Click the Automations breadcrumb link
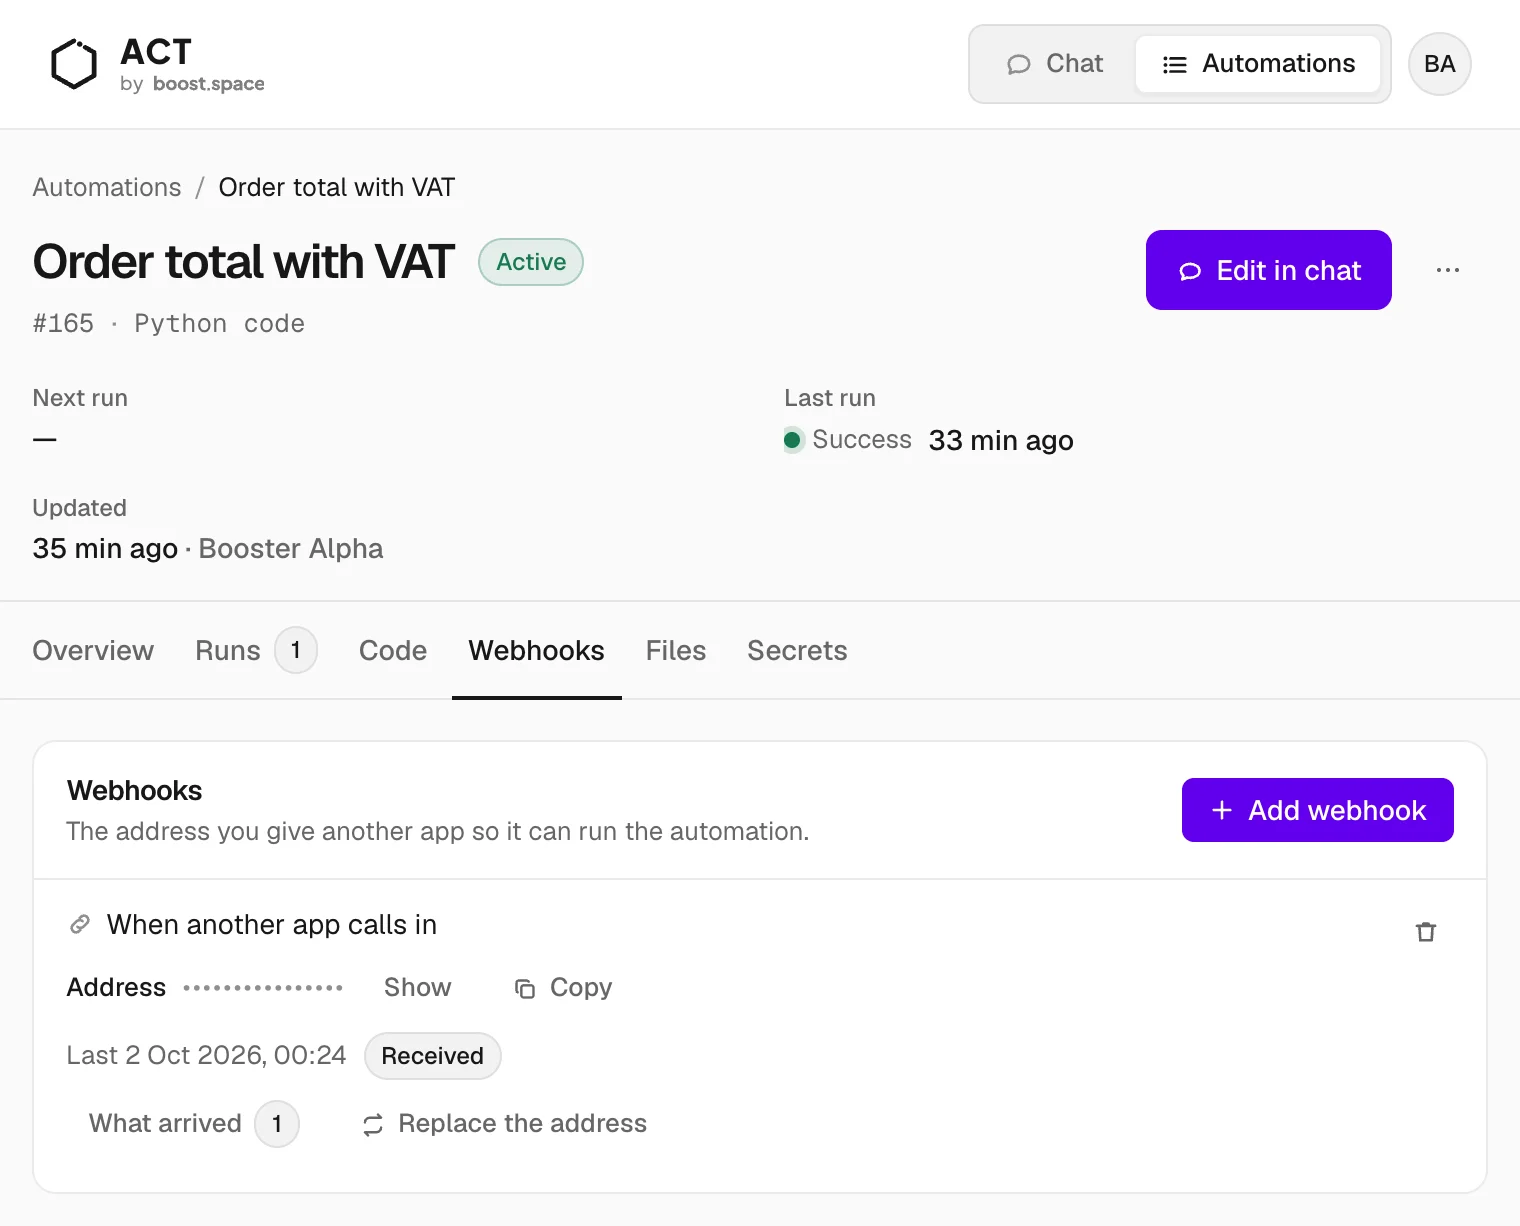Viewport: 1520px width, 1226px height. (107, 187)
